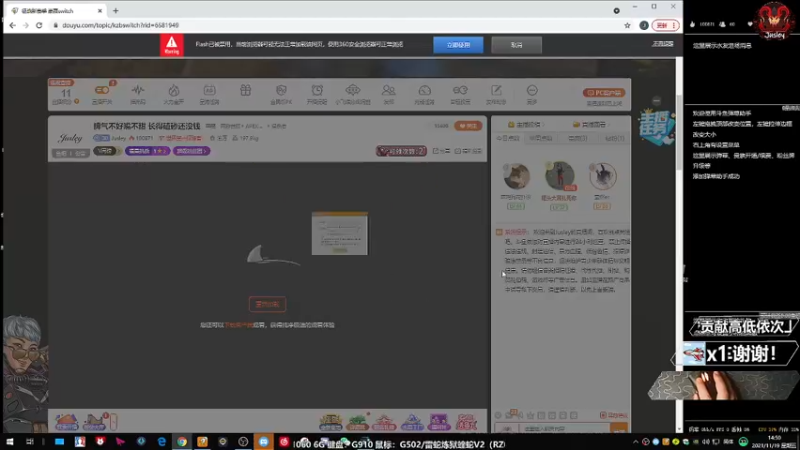Click the red Flash warning icon

click(172, 45)
